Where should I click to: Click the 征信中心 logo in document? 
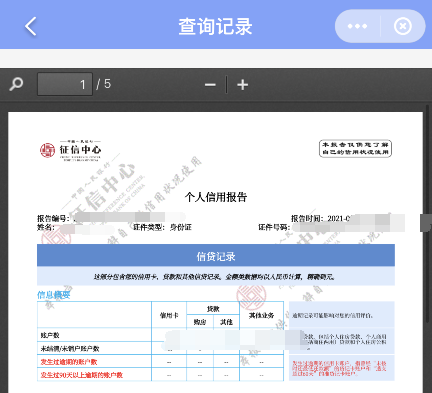click(70, 151)
